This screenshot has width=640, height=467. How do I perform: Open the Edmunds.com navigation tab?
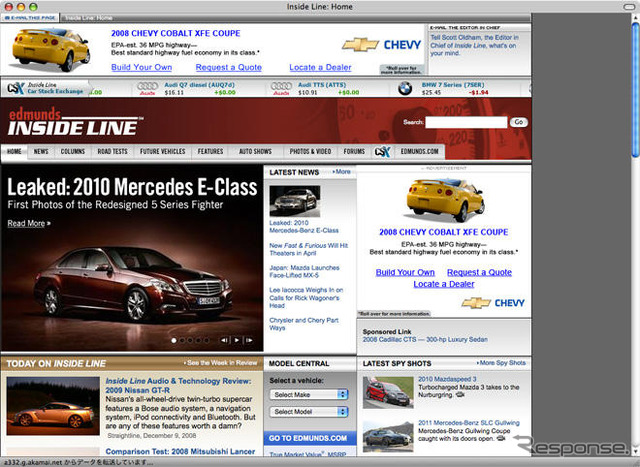point(420,151)
